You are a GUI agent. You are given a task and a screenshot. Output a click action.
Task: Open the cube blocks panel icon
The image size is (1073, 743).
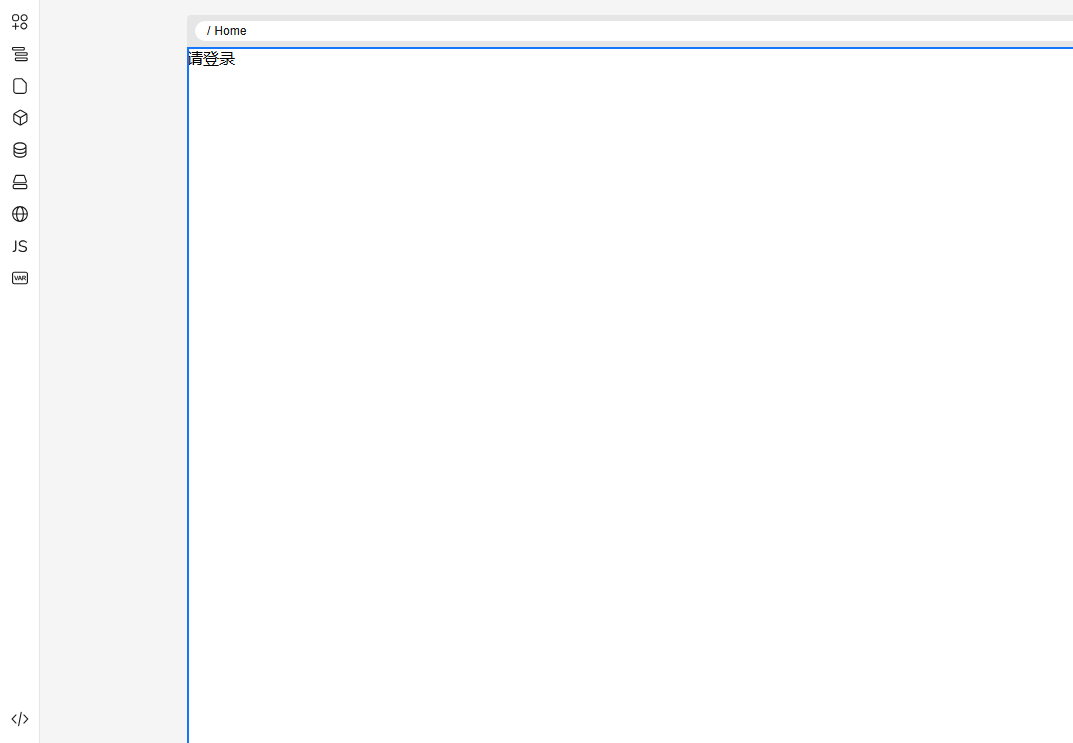coord(20,118)
